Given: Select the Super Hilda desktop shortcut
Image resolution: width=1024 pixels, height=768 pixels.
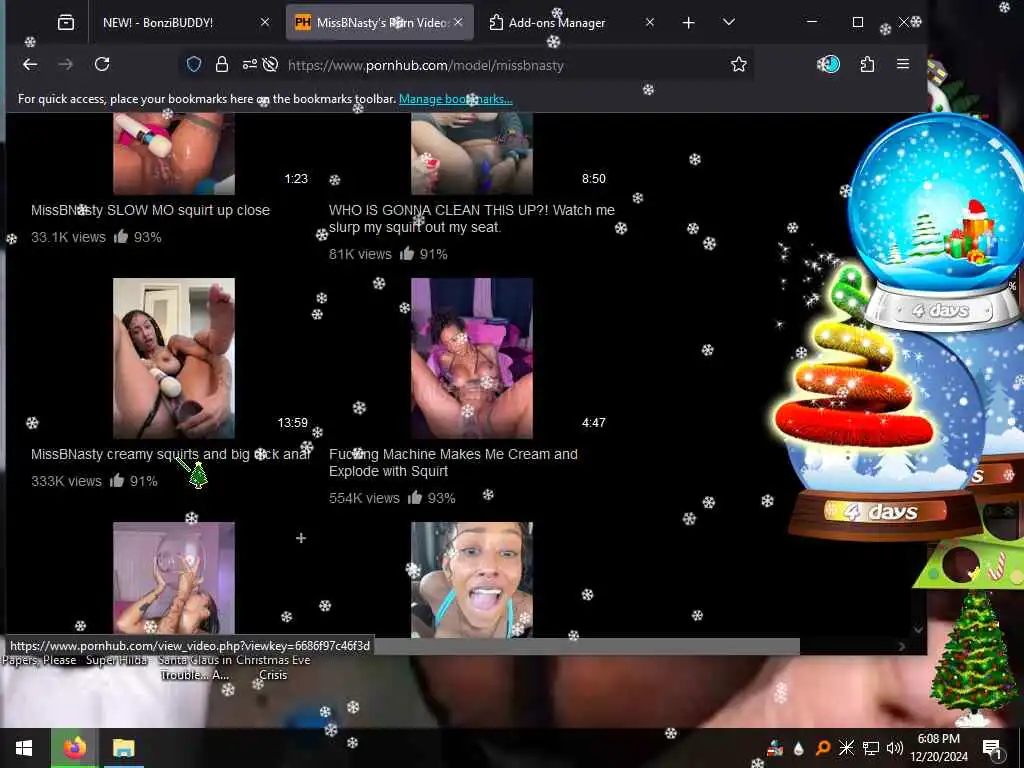Looking at the screenshot, I should click(x=117, y=660).
